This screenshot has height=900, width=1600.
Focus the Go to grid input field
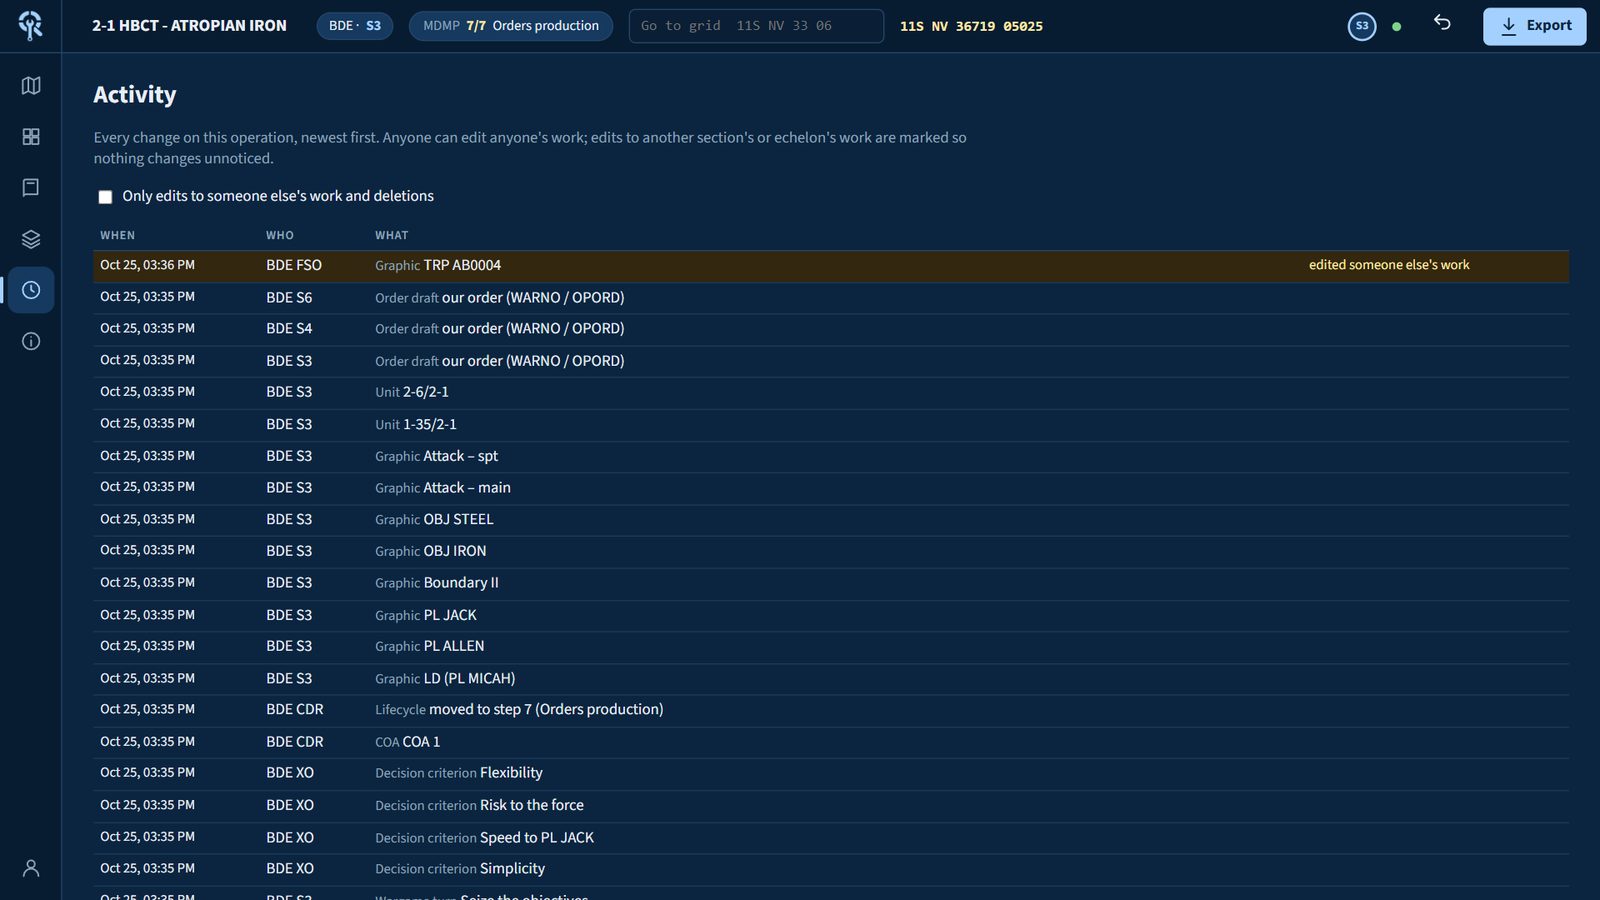[x=756, y=26]
